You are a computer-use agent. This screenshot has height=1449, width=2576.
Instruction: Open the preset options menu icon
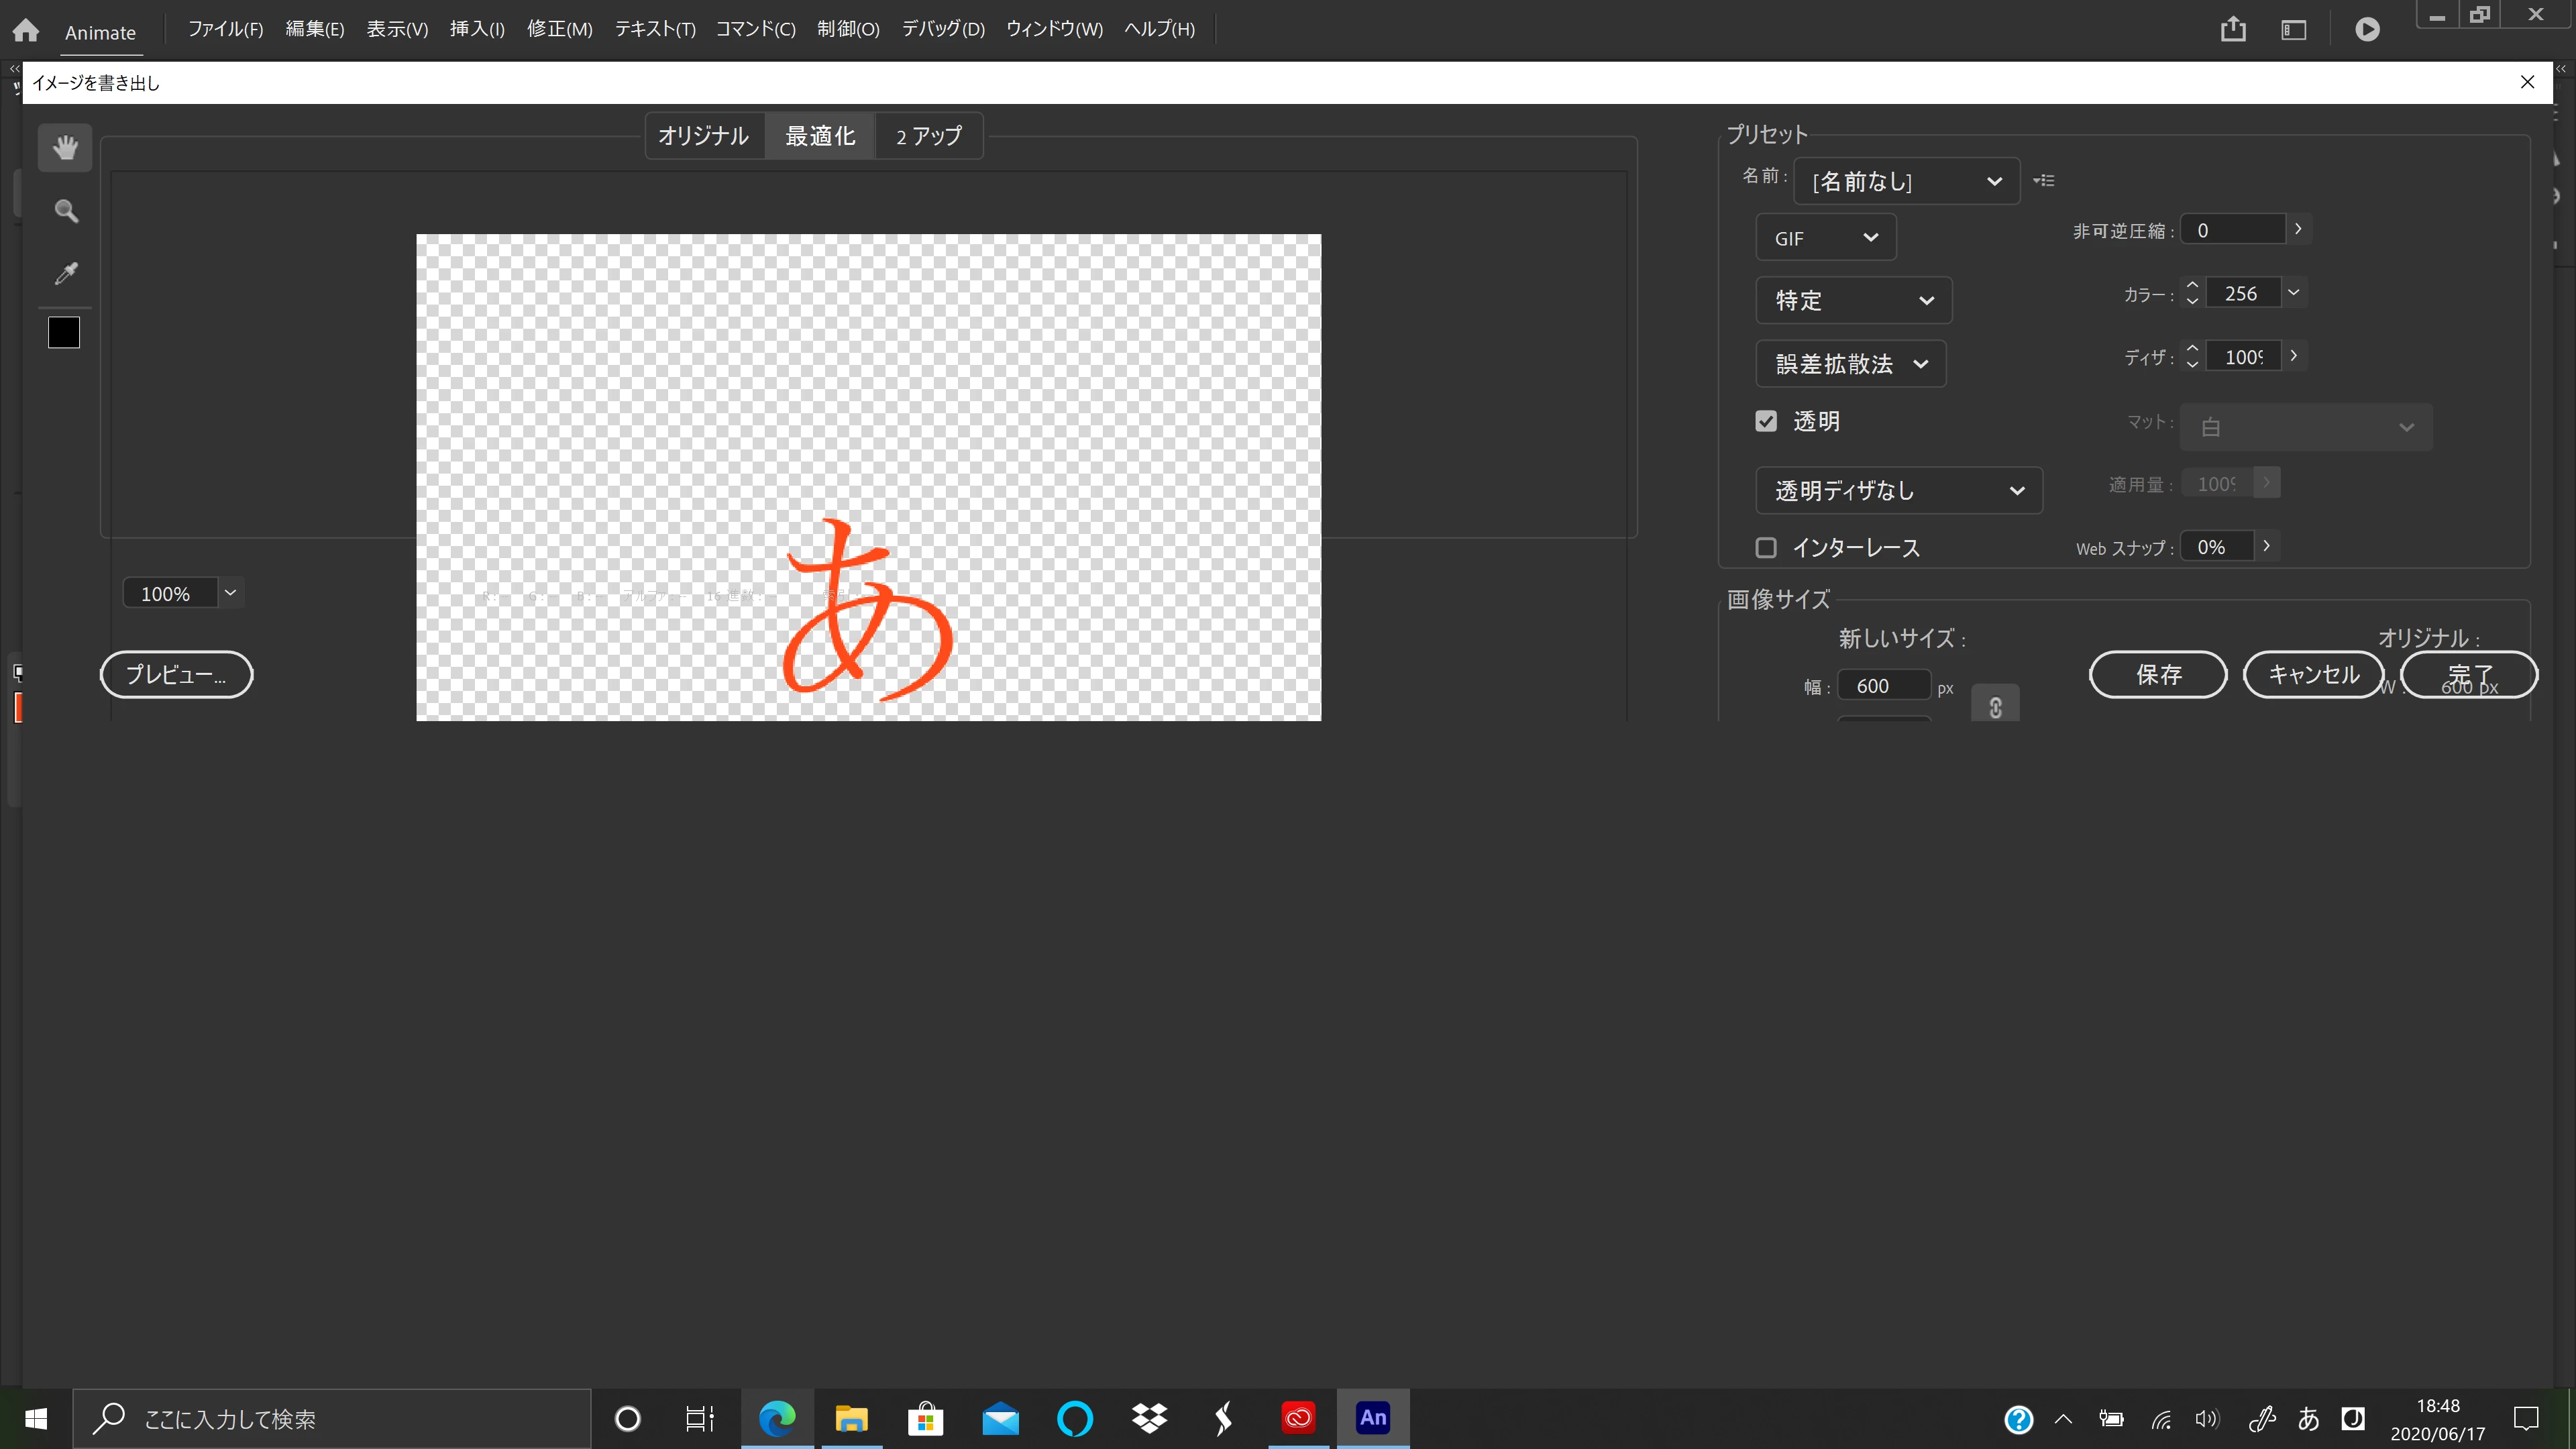[2044, 181]
